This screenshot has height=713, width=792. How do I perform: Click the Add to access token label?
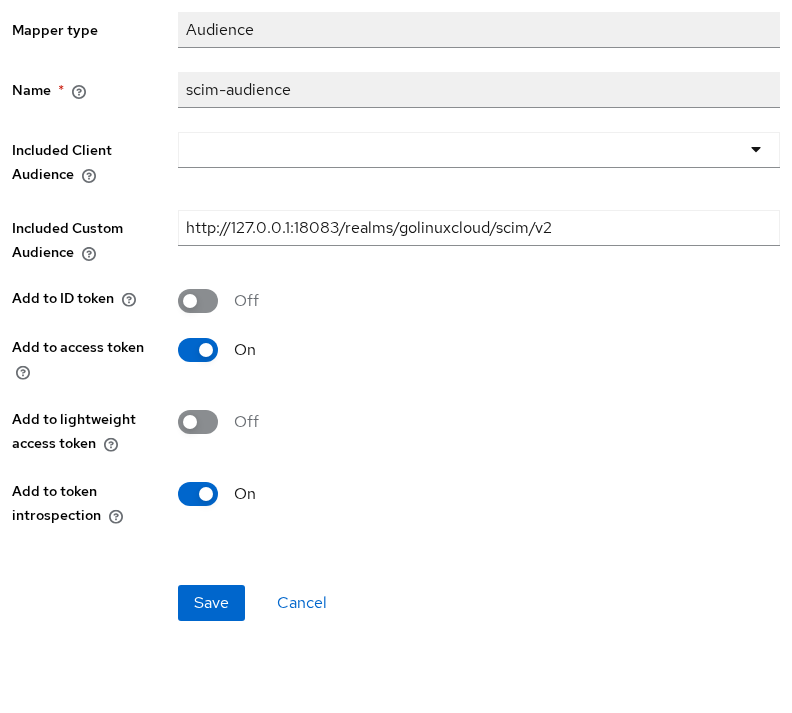[x=78, y=347]
